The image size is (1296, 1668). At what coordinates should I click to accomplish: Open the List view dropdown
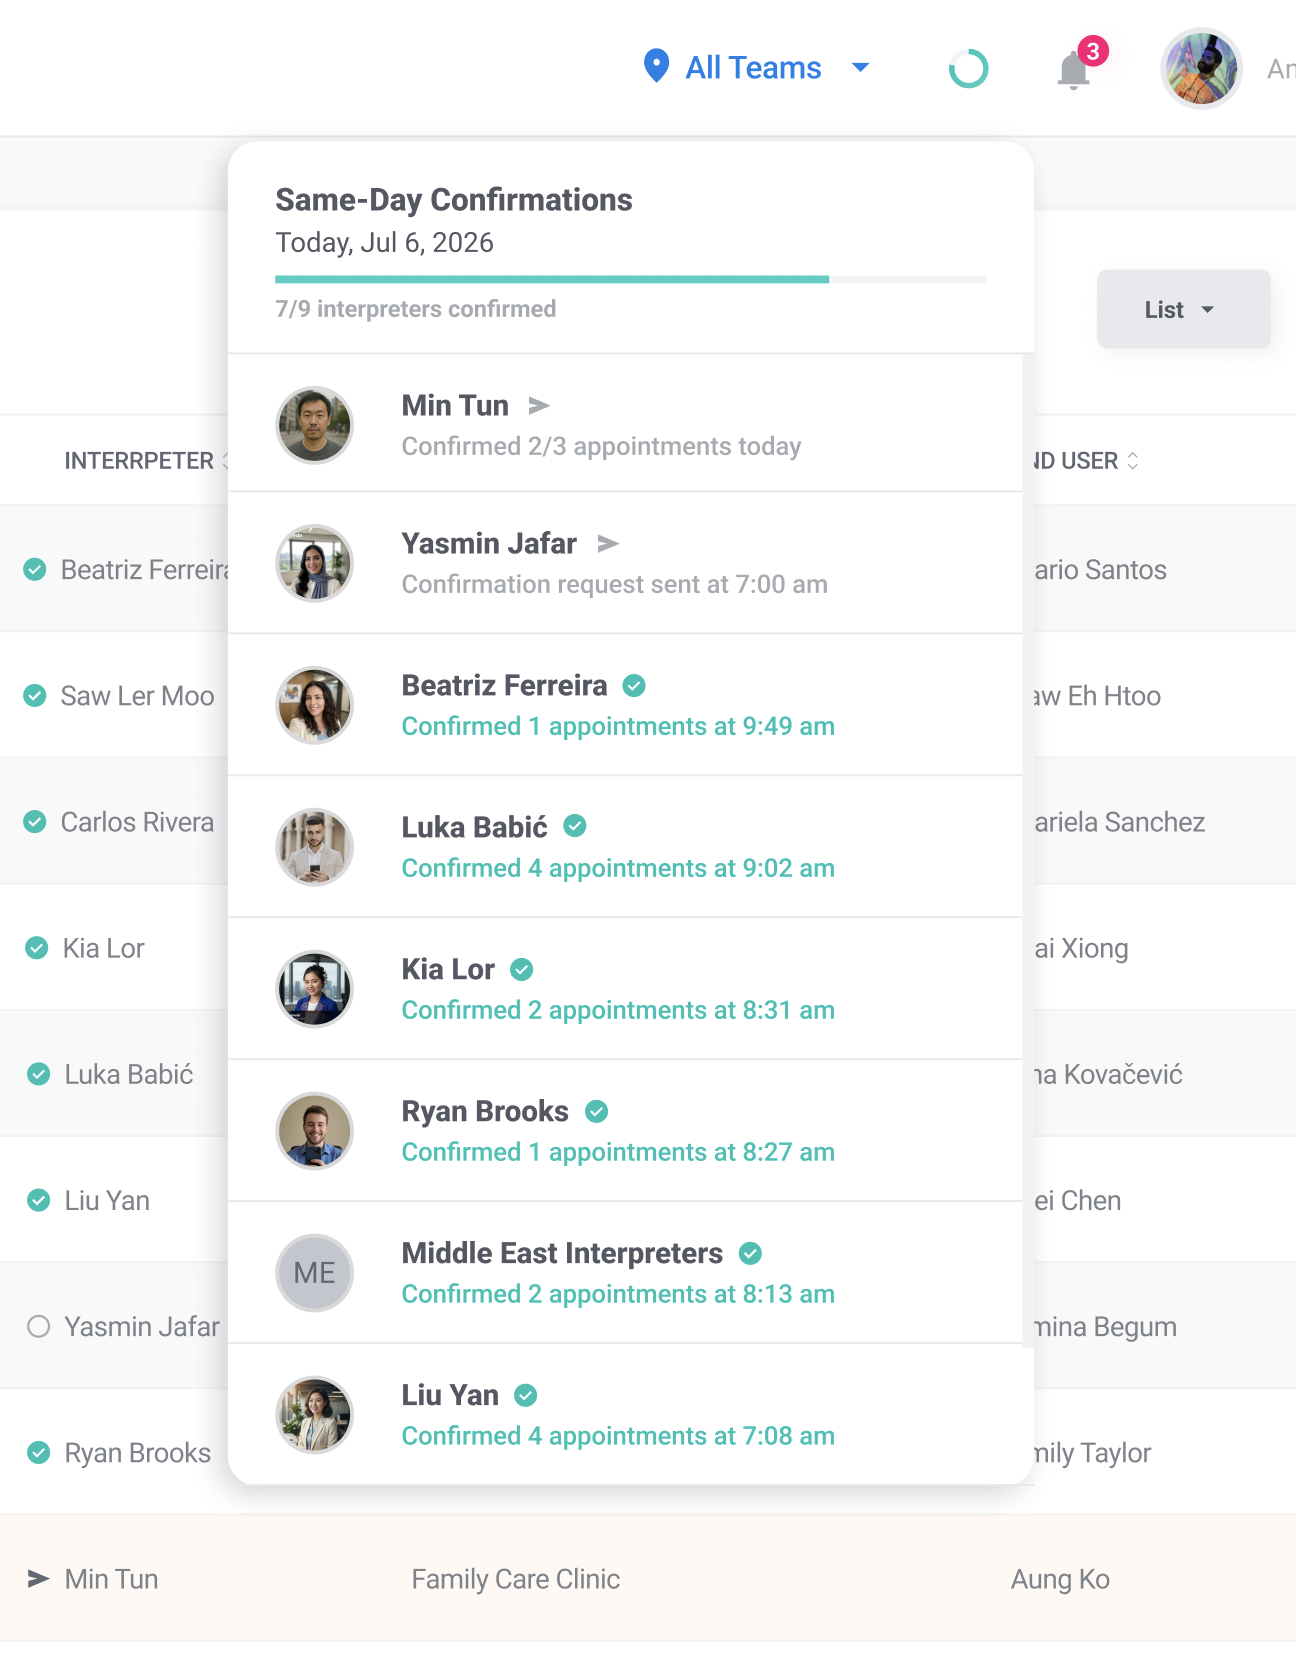point(1183,309)
